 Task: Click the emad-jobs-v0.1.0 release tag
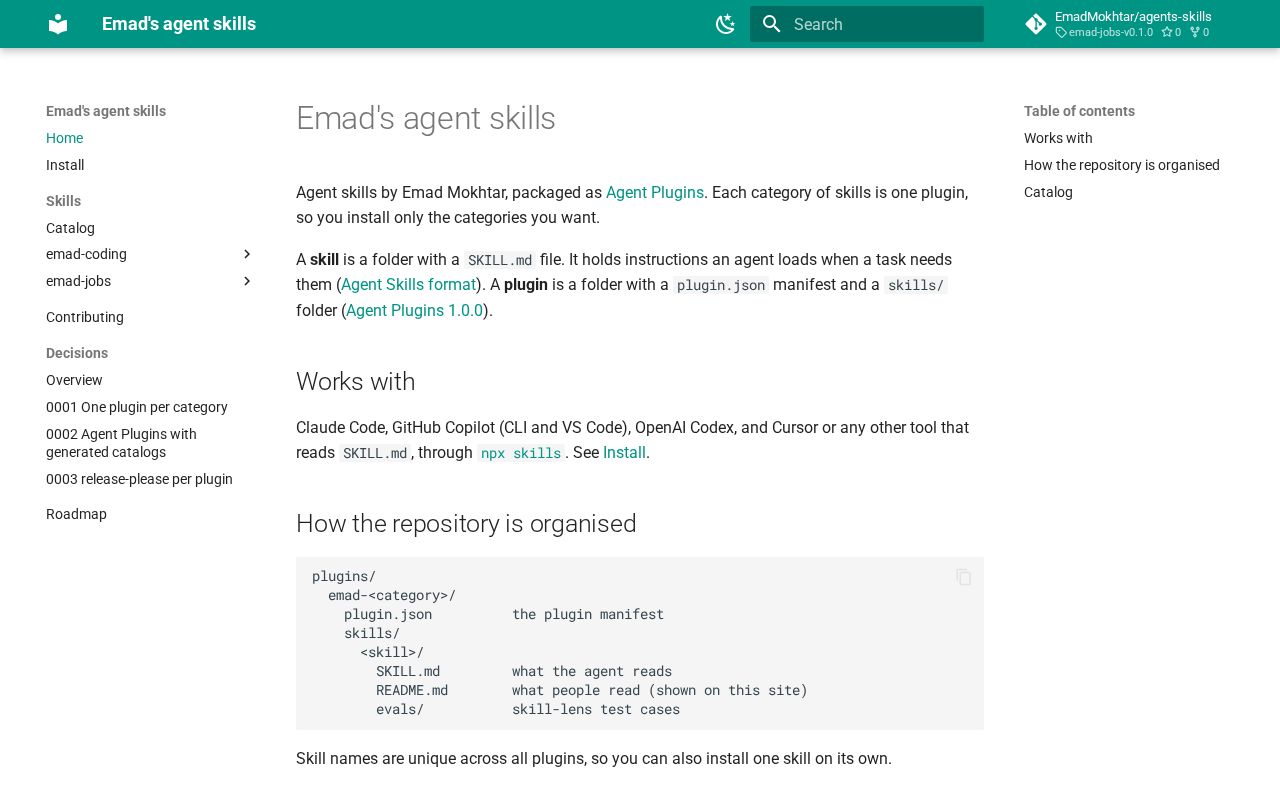coord(1105,32)
